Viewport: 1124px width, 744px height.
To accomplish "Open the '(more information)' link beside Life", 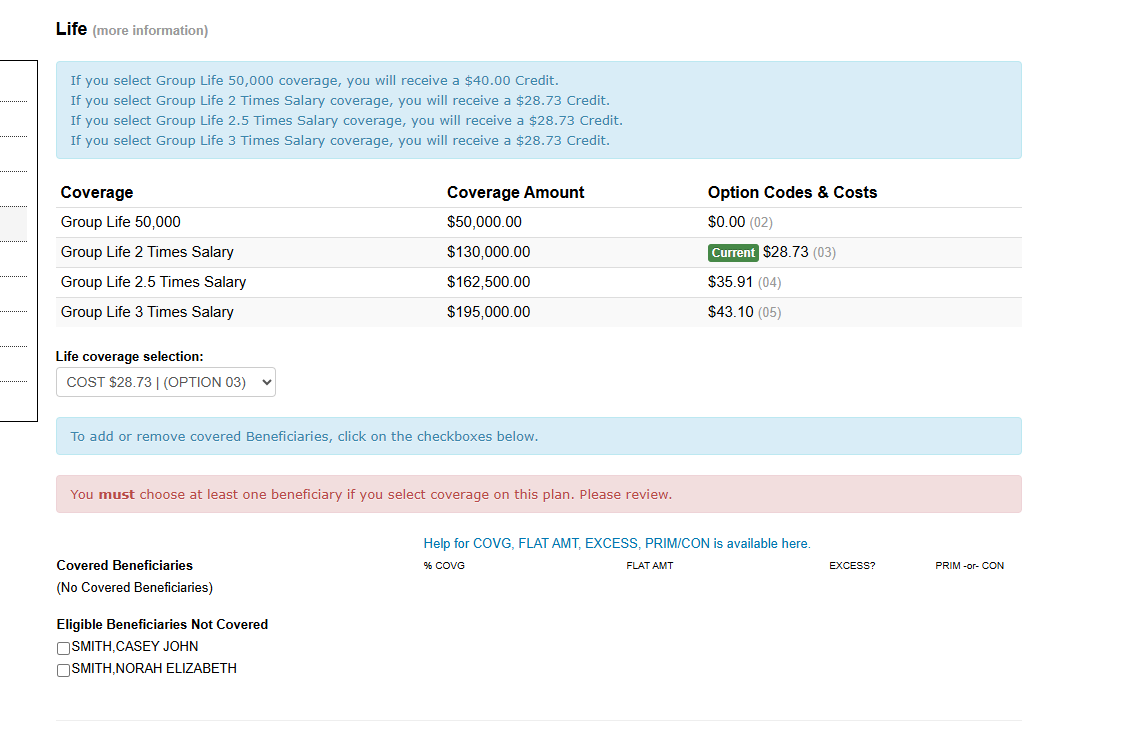I will pyautogui.click(x=148, y=31).
